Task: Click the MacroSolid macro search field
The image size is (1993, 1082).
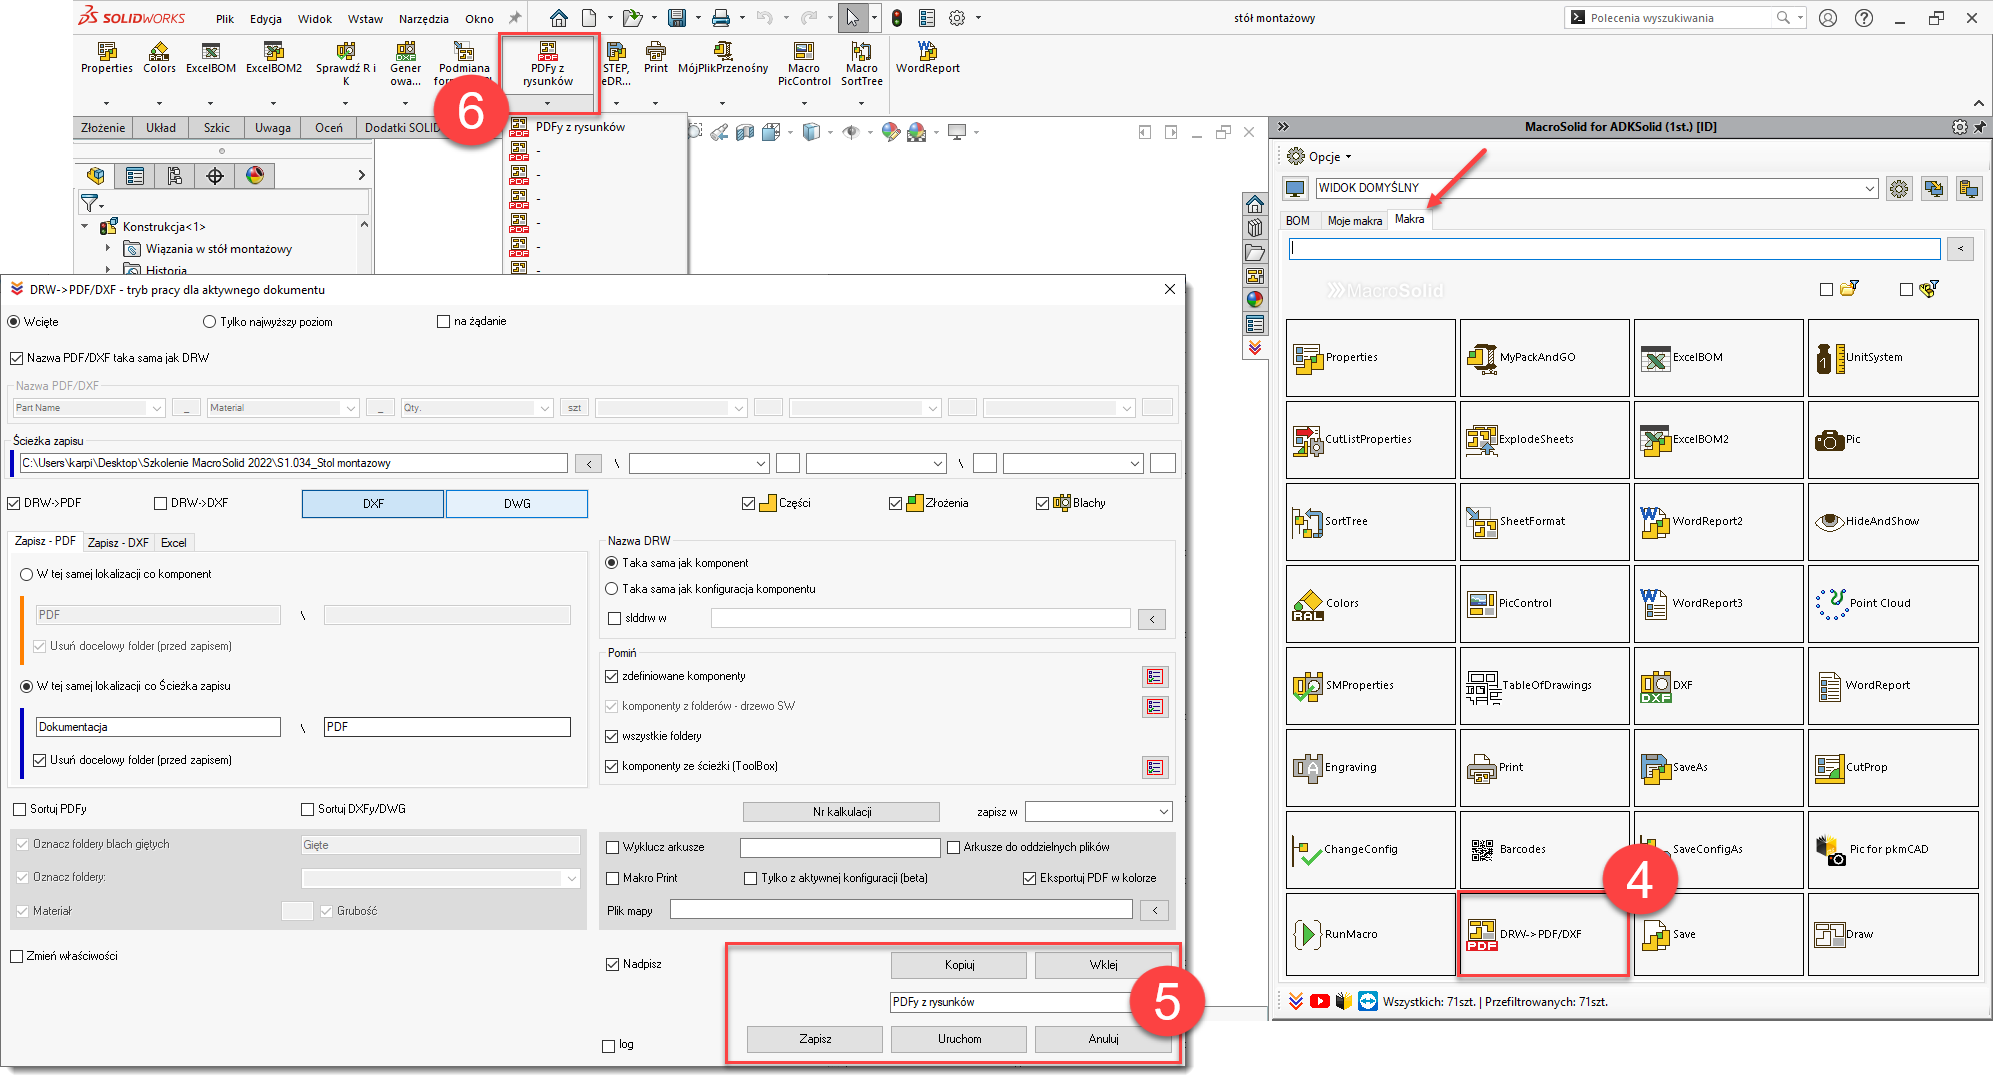Action: [1615, 248]
